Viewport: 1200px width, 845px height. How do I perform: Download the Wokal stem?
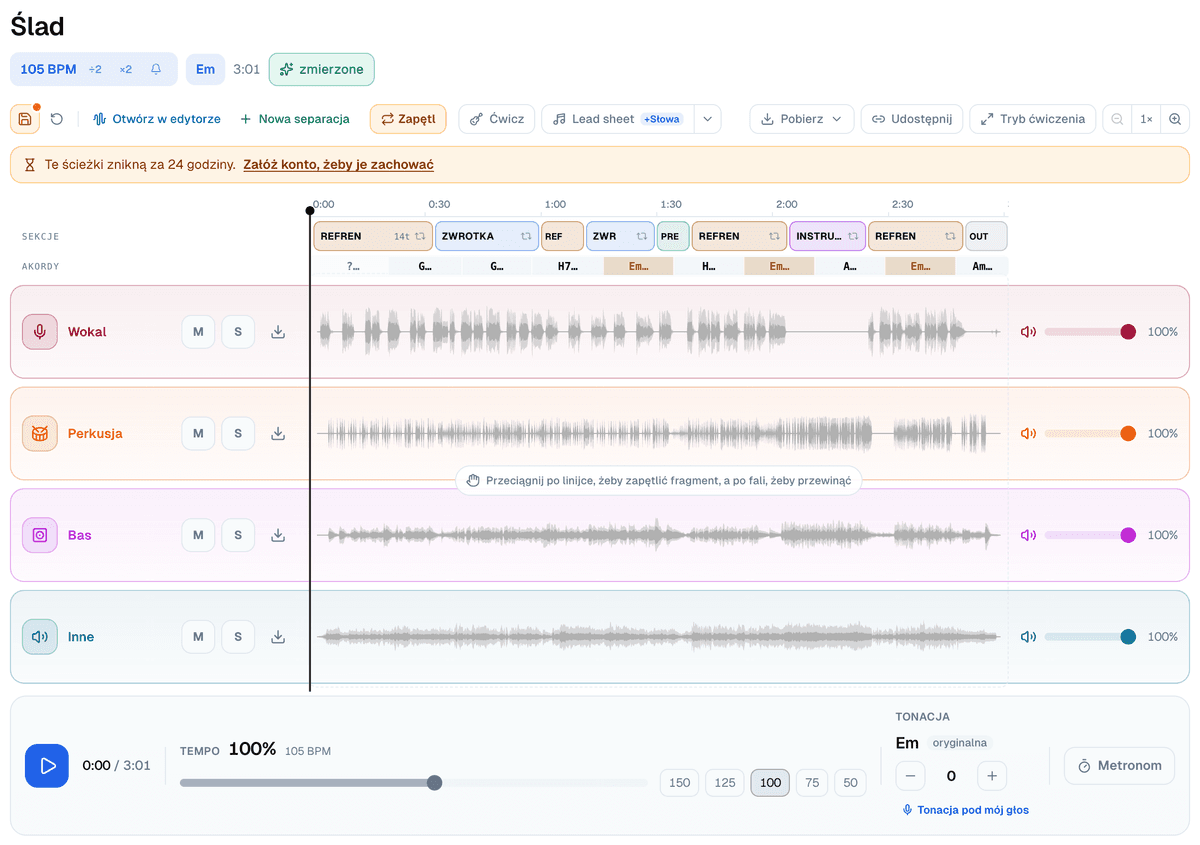coord(278,332)
